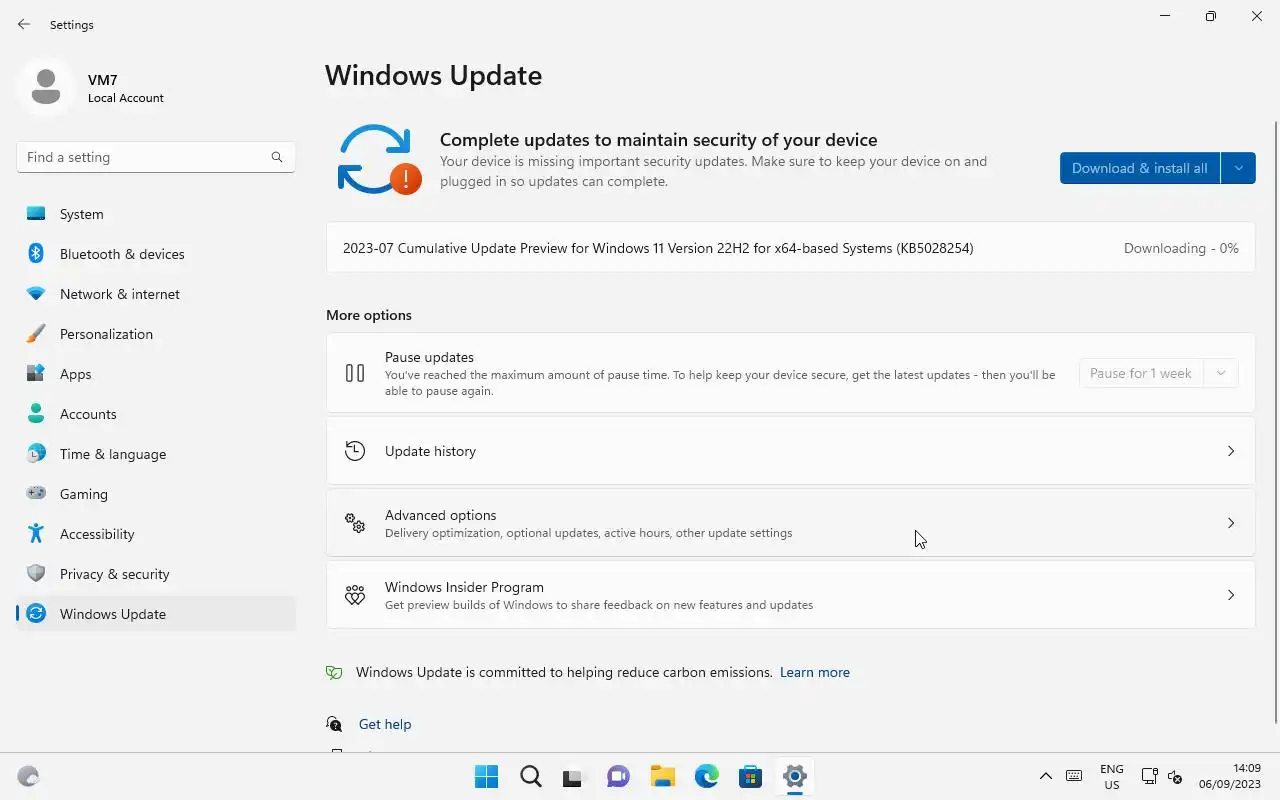Click the Bluetooth icon in sidebar
The height and width of the screenshot is (800, 1280).
(x=36, y=254)
